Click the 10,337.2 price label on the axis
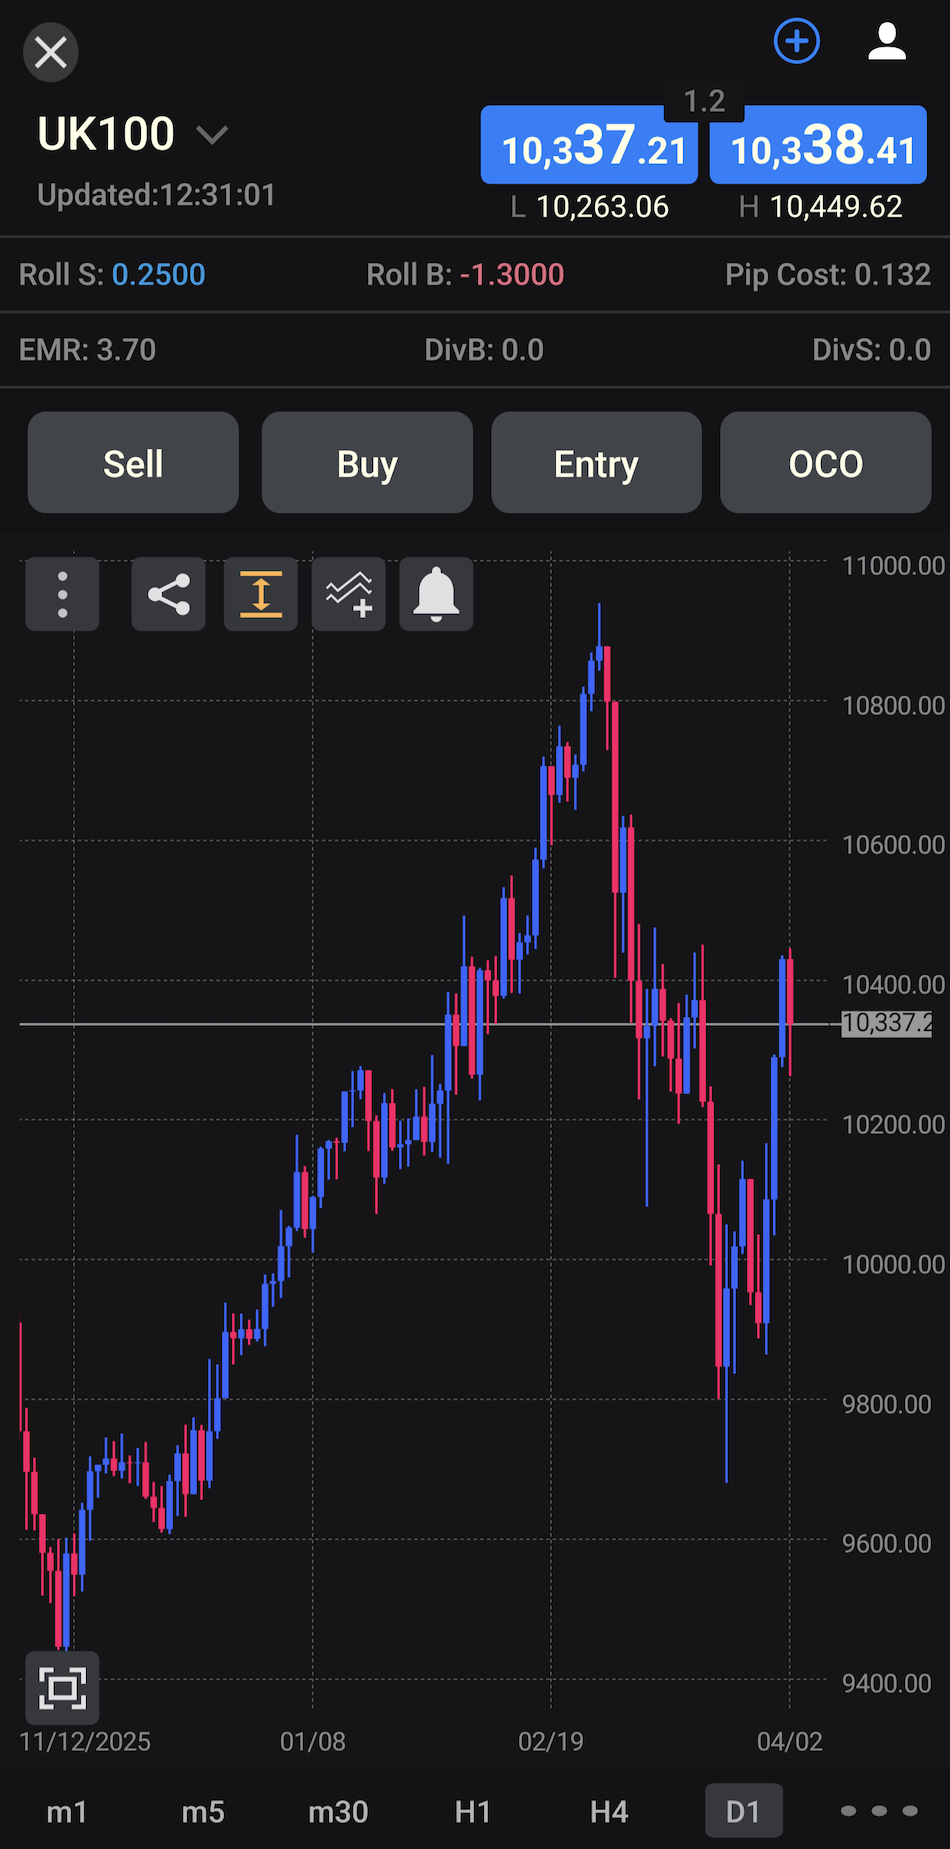Image resolution: width=950 pixels, height=1849 pixels. click(x=886, y=1024)
